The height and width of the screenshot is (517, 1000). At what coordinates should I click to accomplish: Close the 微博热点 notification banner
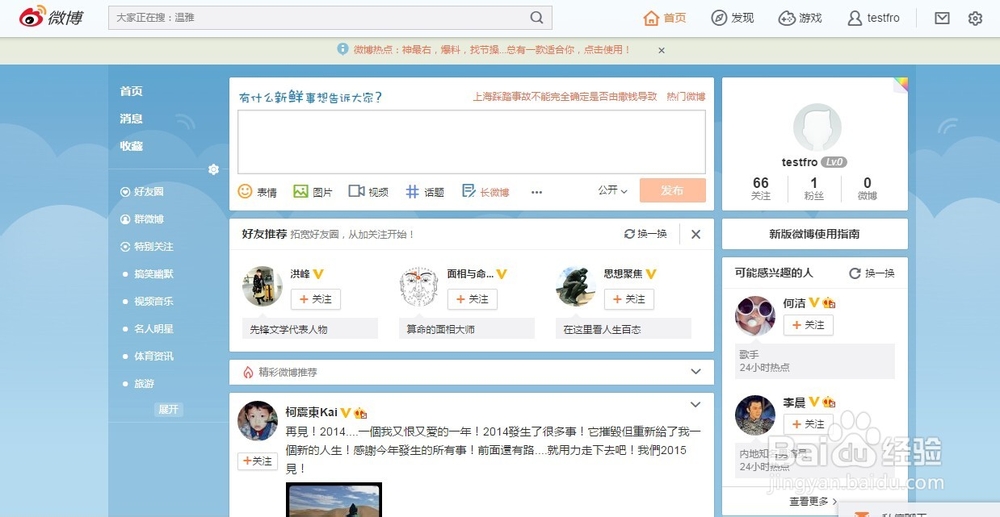[661, 50]
